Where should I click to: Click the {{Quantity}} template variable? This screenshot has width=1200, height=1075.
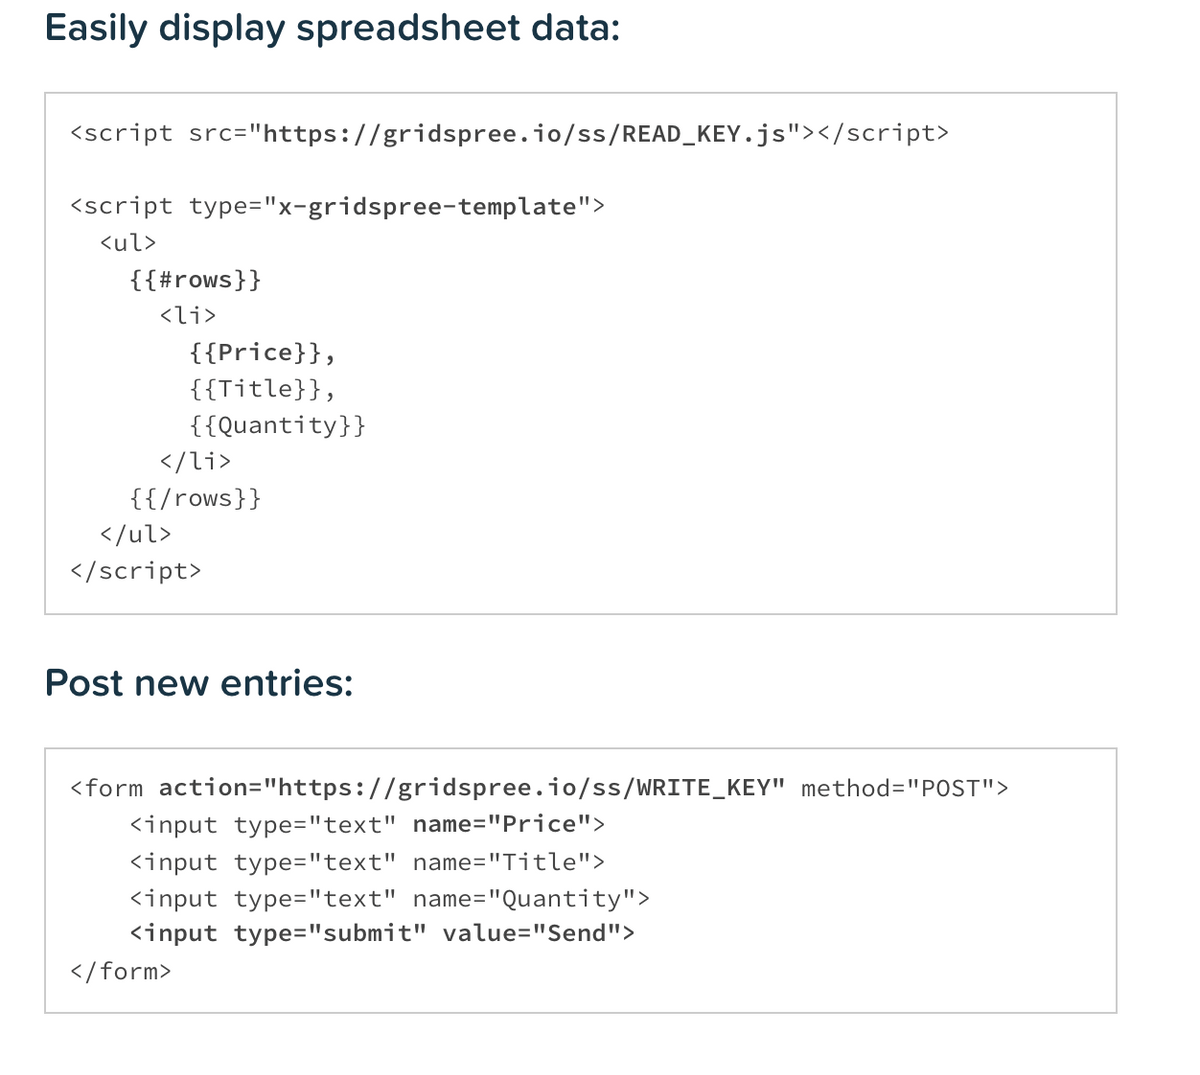[x=277, y=425]
